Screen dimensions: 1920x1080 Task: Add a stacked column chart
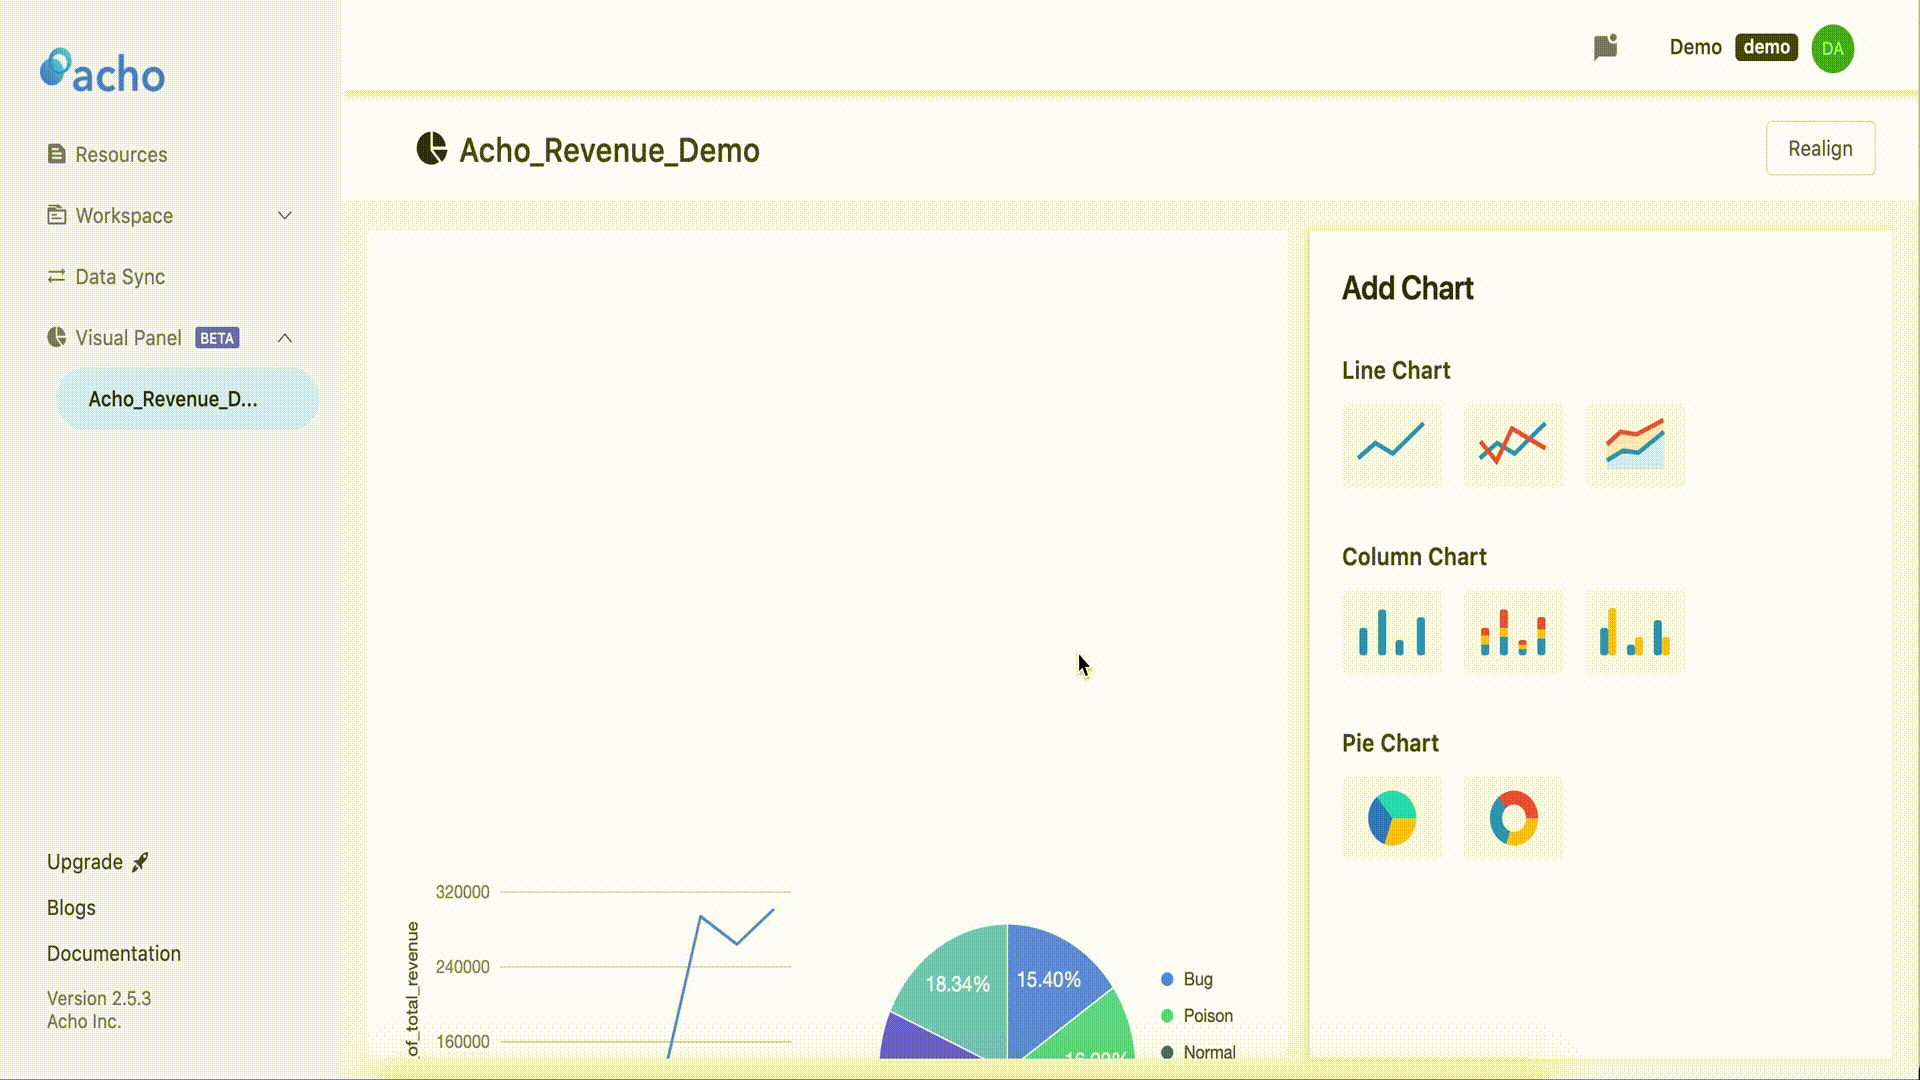[x=1513, y=631]
